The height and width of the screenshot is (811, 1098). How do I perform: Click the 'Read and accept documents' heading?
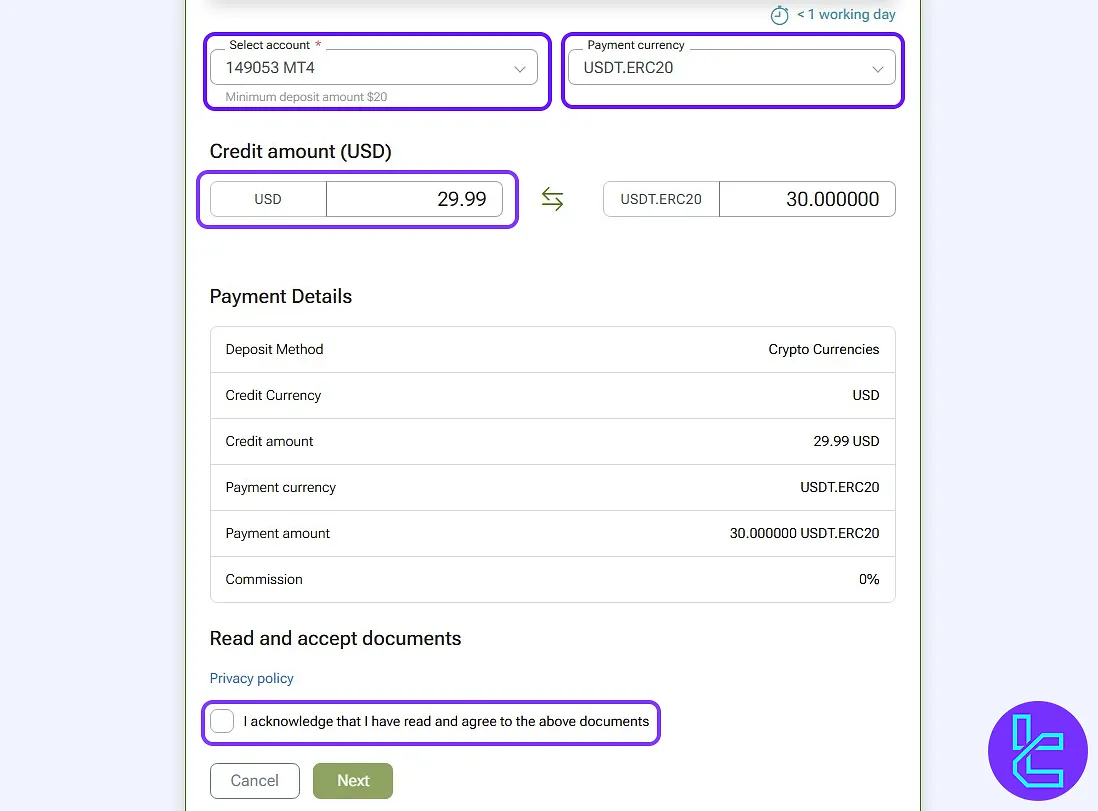(x=335, y=639)
